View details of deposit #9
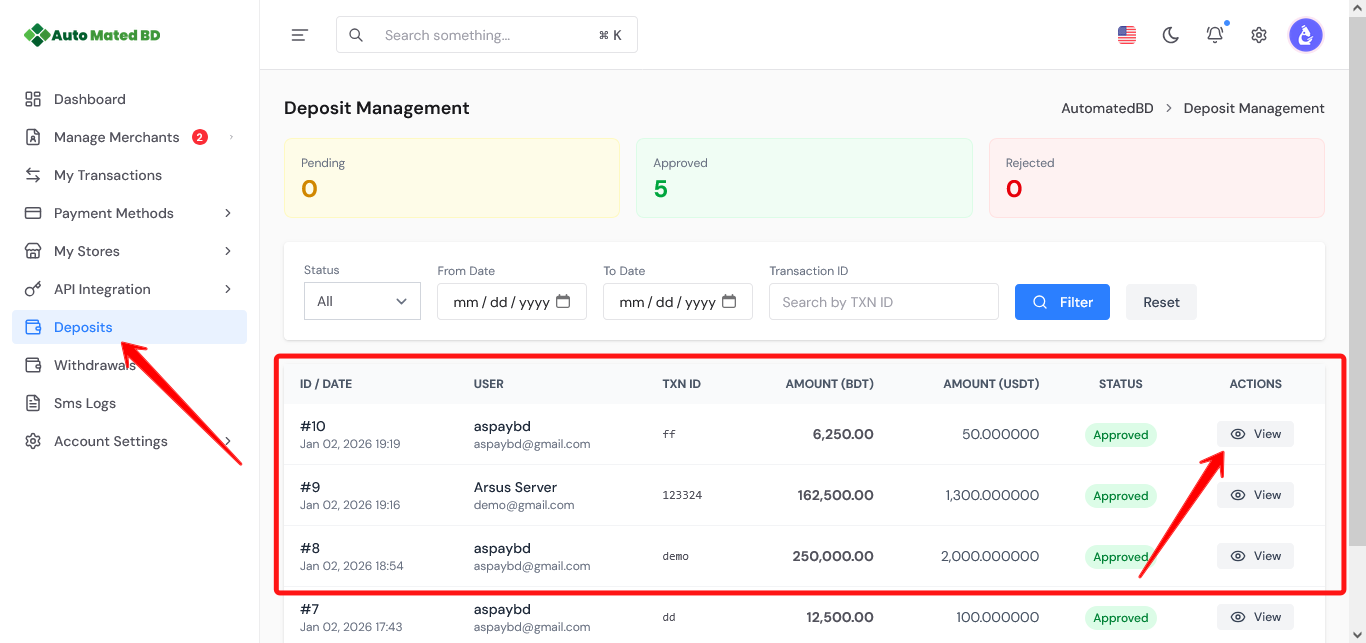Viewport: 1366px width, 643px height. (x=1255, y=495)
